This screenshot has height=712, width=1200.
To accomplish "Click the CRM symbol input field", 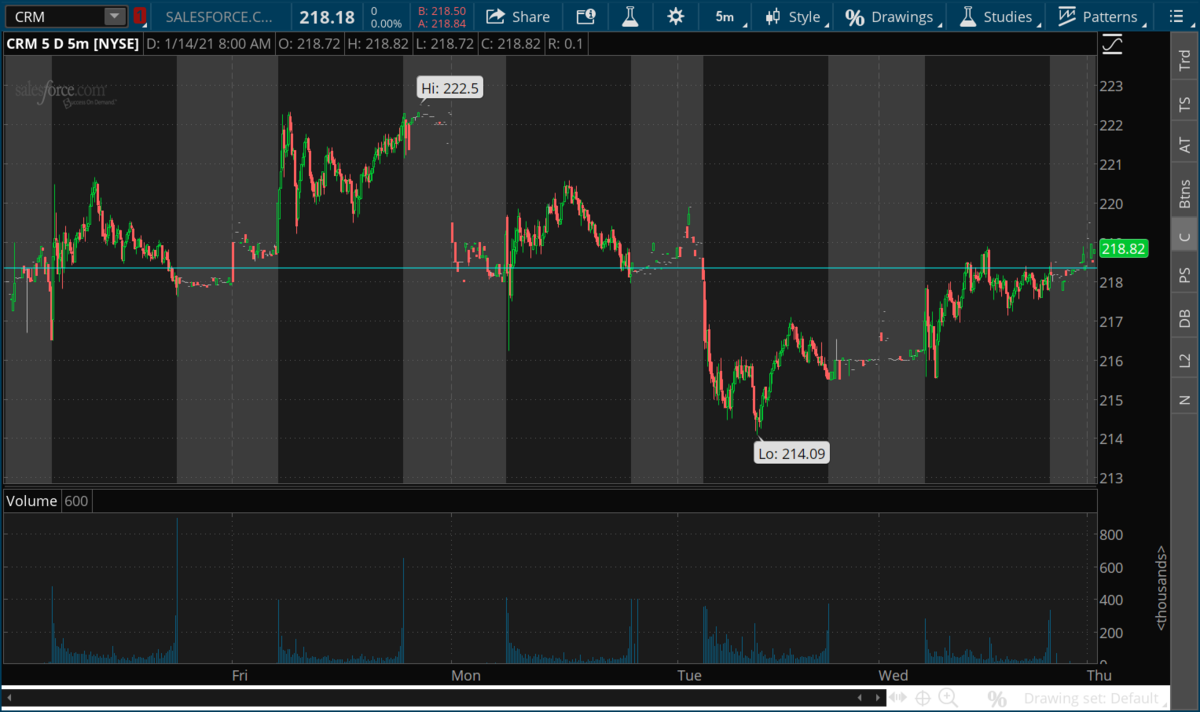I will (x=52, y=16).
